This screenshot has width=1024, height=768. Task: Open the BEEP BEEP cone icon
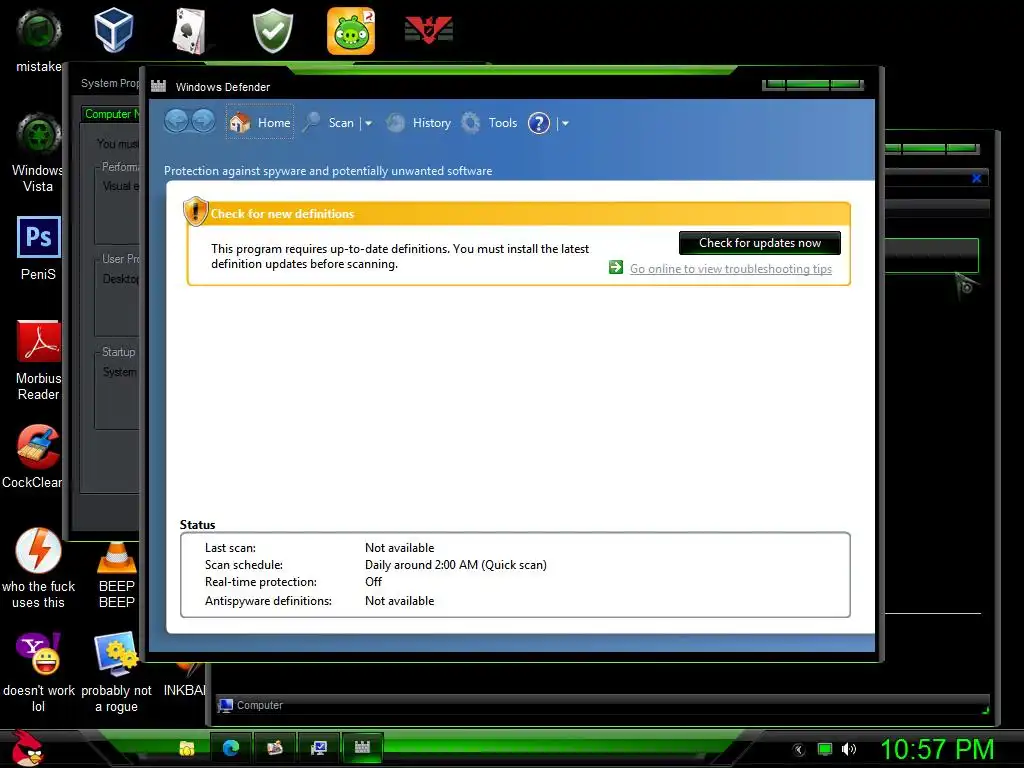coord(116,575)
